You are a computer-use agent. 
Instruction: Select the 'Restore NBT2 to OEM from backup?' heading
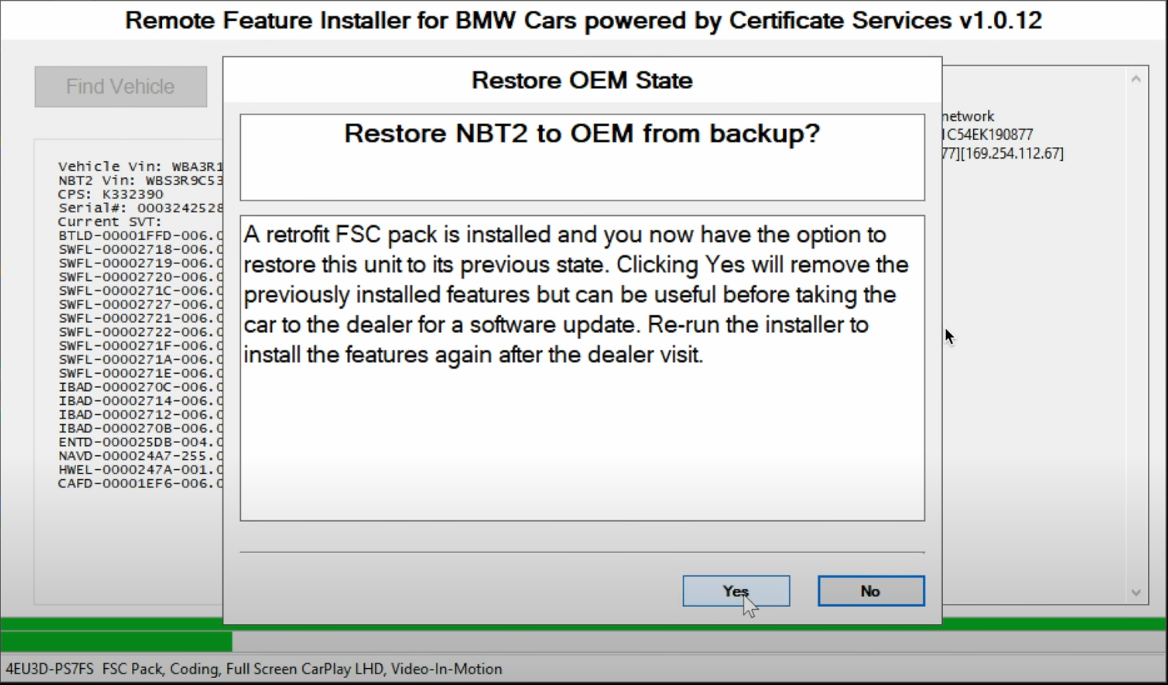point(582,134)
